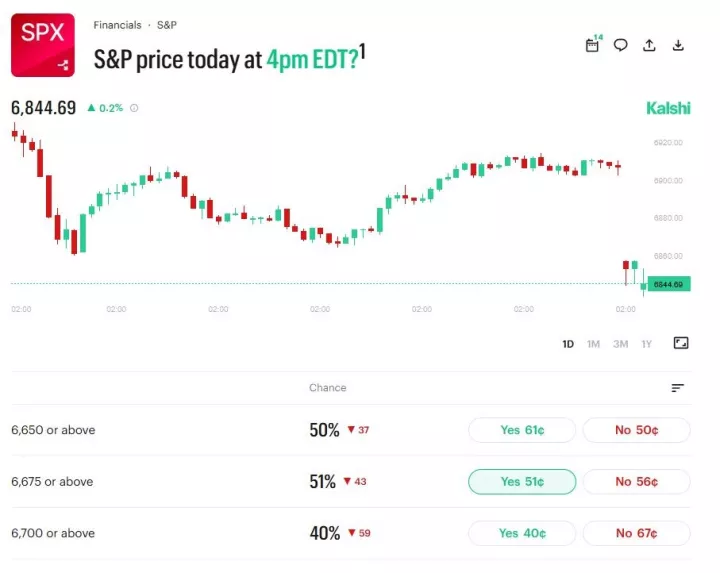This screenshot has height=573, width=720.
Task: Switch to the 1M chart range
Action: [593, 344]
